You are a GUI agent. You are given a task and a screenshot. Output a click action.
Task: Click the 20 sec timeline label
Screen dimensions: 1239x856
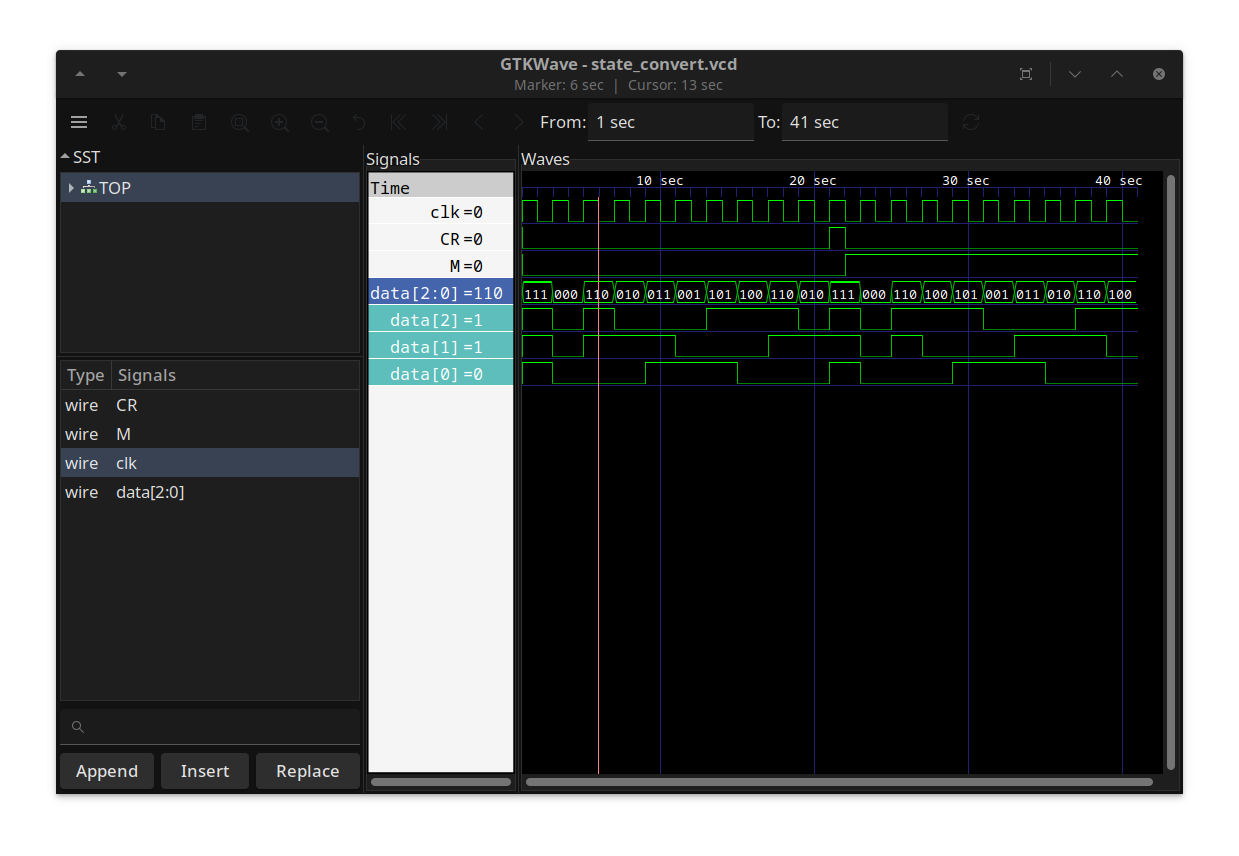click(x=813, y=181)
